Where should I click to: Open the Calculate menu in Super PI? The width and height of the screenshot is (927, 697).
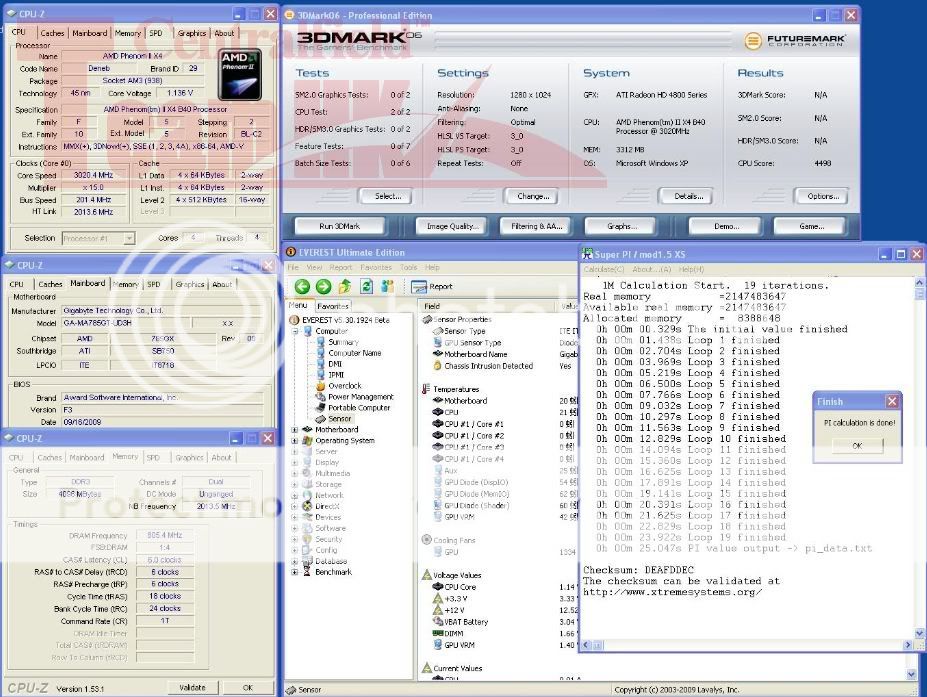coord(604,270)
